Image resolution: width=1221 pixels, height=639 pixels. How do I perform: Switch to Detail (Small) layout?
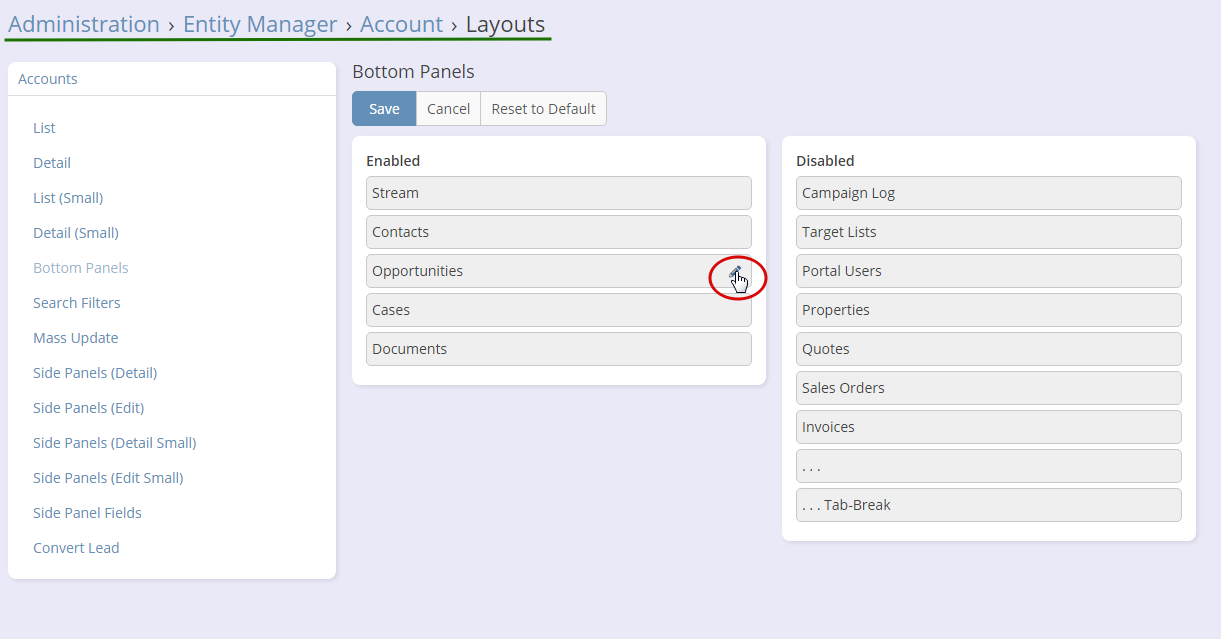(76, 233)
